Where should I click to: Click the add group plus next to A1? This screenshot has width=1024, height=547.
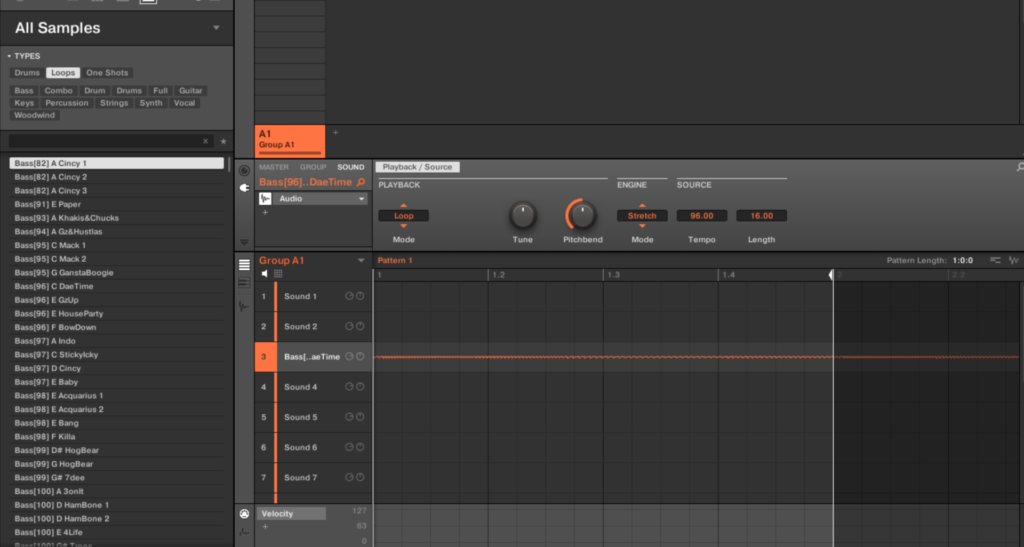[x=335, y=133]
